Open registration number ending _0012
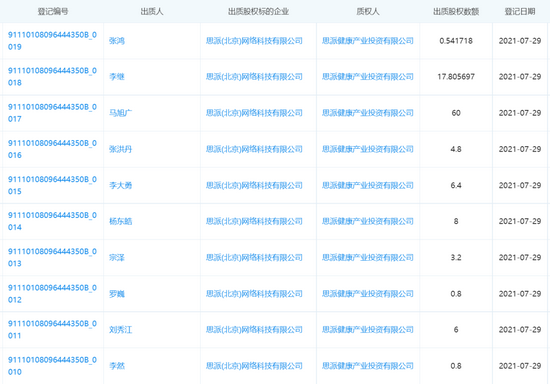The image size is (550, 384). coord(52,294)
